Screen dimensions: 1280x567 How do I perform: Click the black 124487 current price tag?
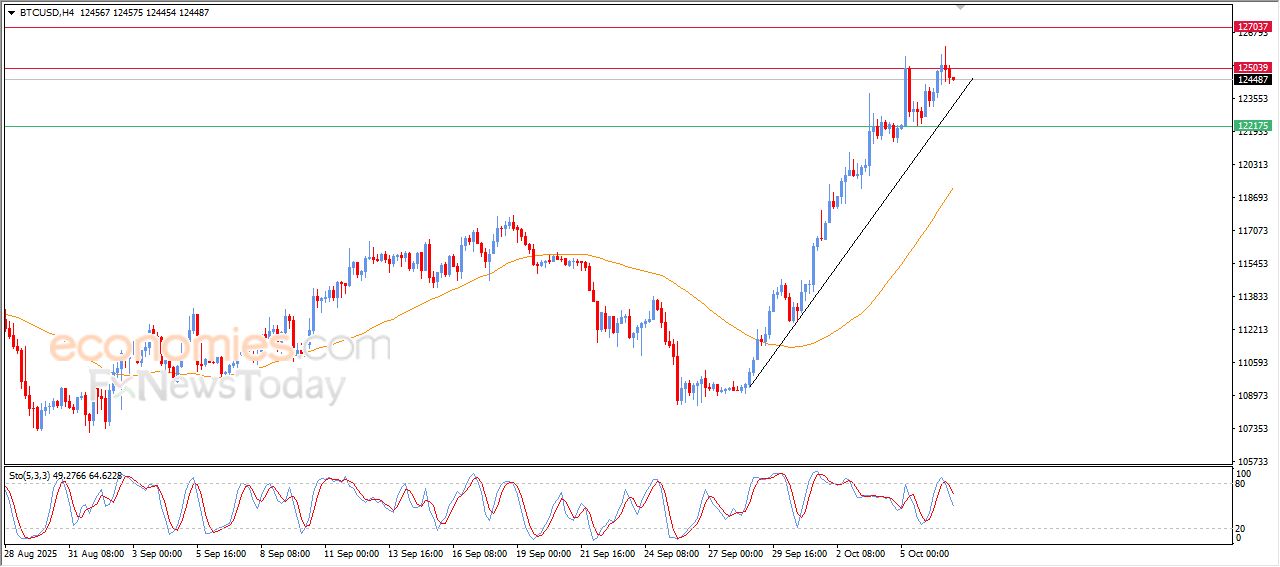point(1252,80)
